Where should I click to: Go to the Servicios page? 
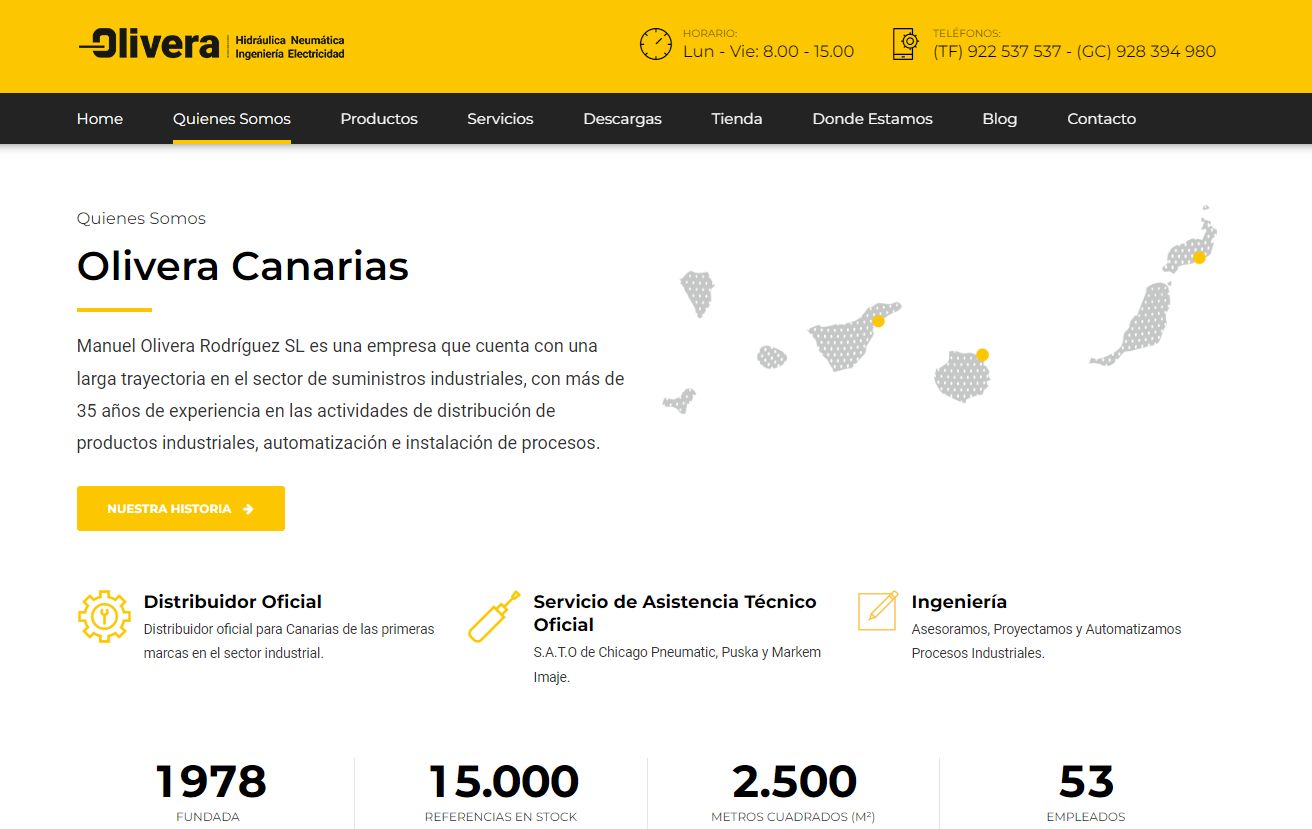(500, 119)
